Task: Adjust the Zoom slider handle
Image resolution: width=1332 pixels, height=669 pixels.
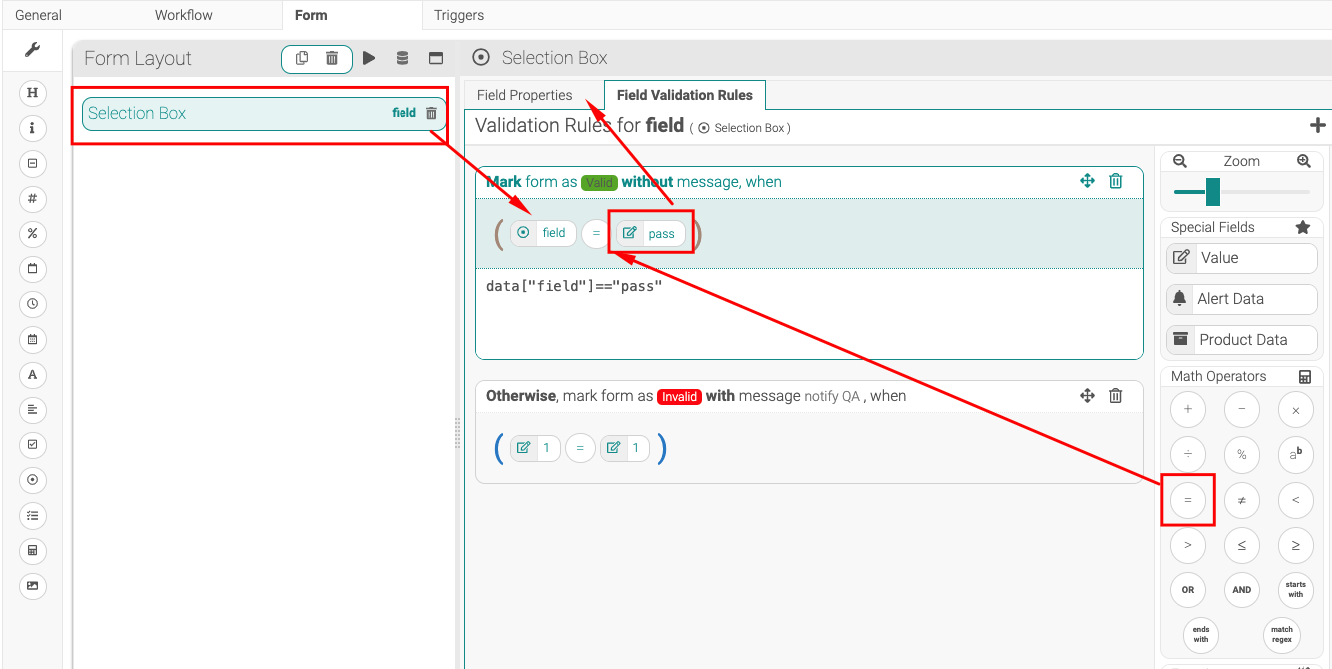Action: click(1211, 190)
